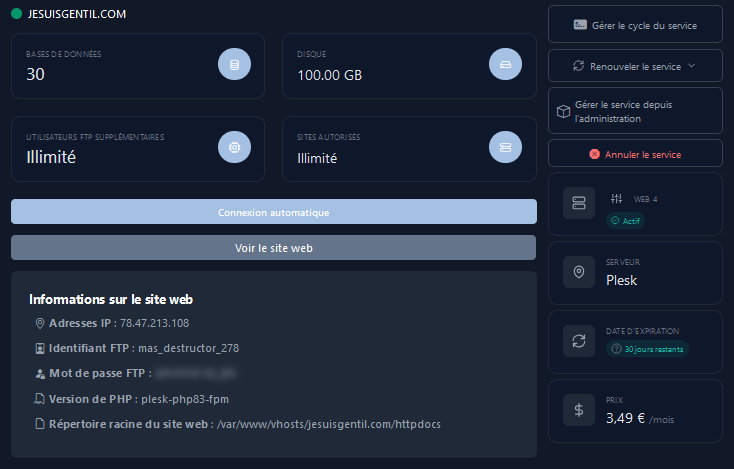Open Gérer le service depuis l'administration
This screenshot has height=469, width=734.
[635, 110]
